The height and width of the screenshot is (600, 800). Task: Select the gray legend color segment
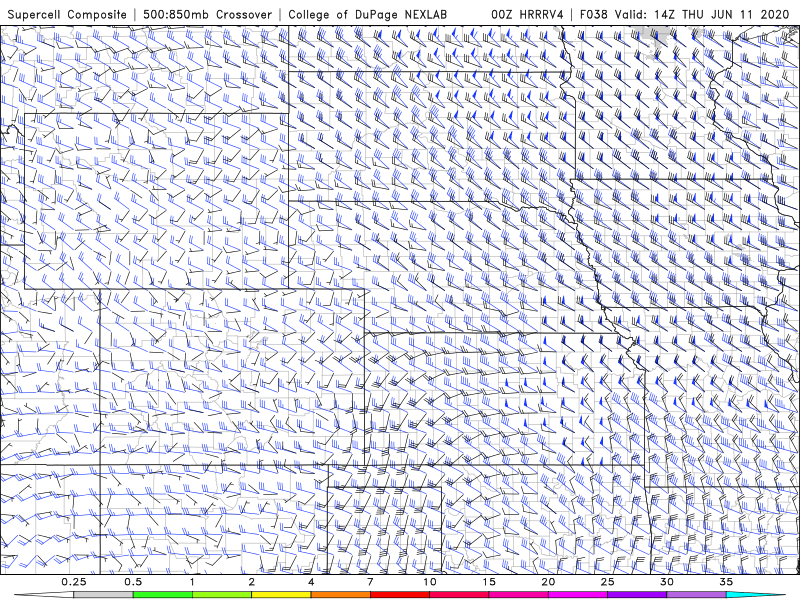click(x=104, y=595)
